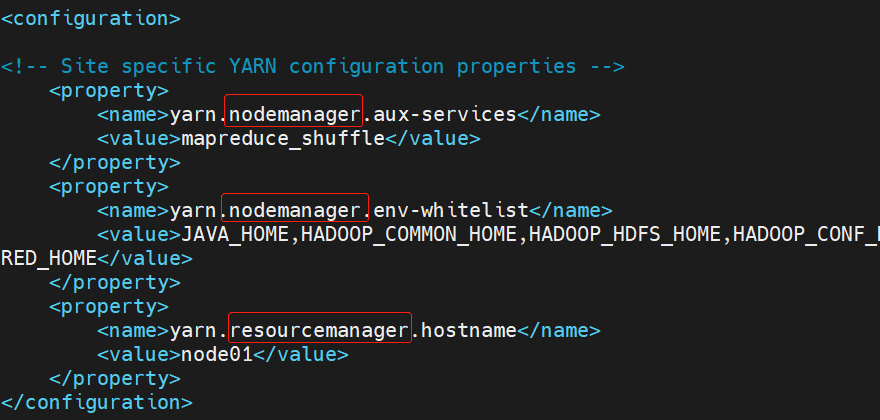Click the env-whitelist text
Screen dimensions: 880x420
[451, 211]
